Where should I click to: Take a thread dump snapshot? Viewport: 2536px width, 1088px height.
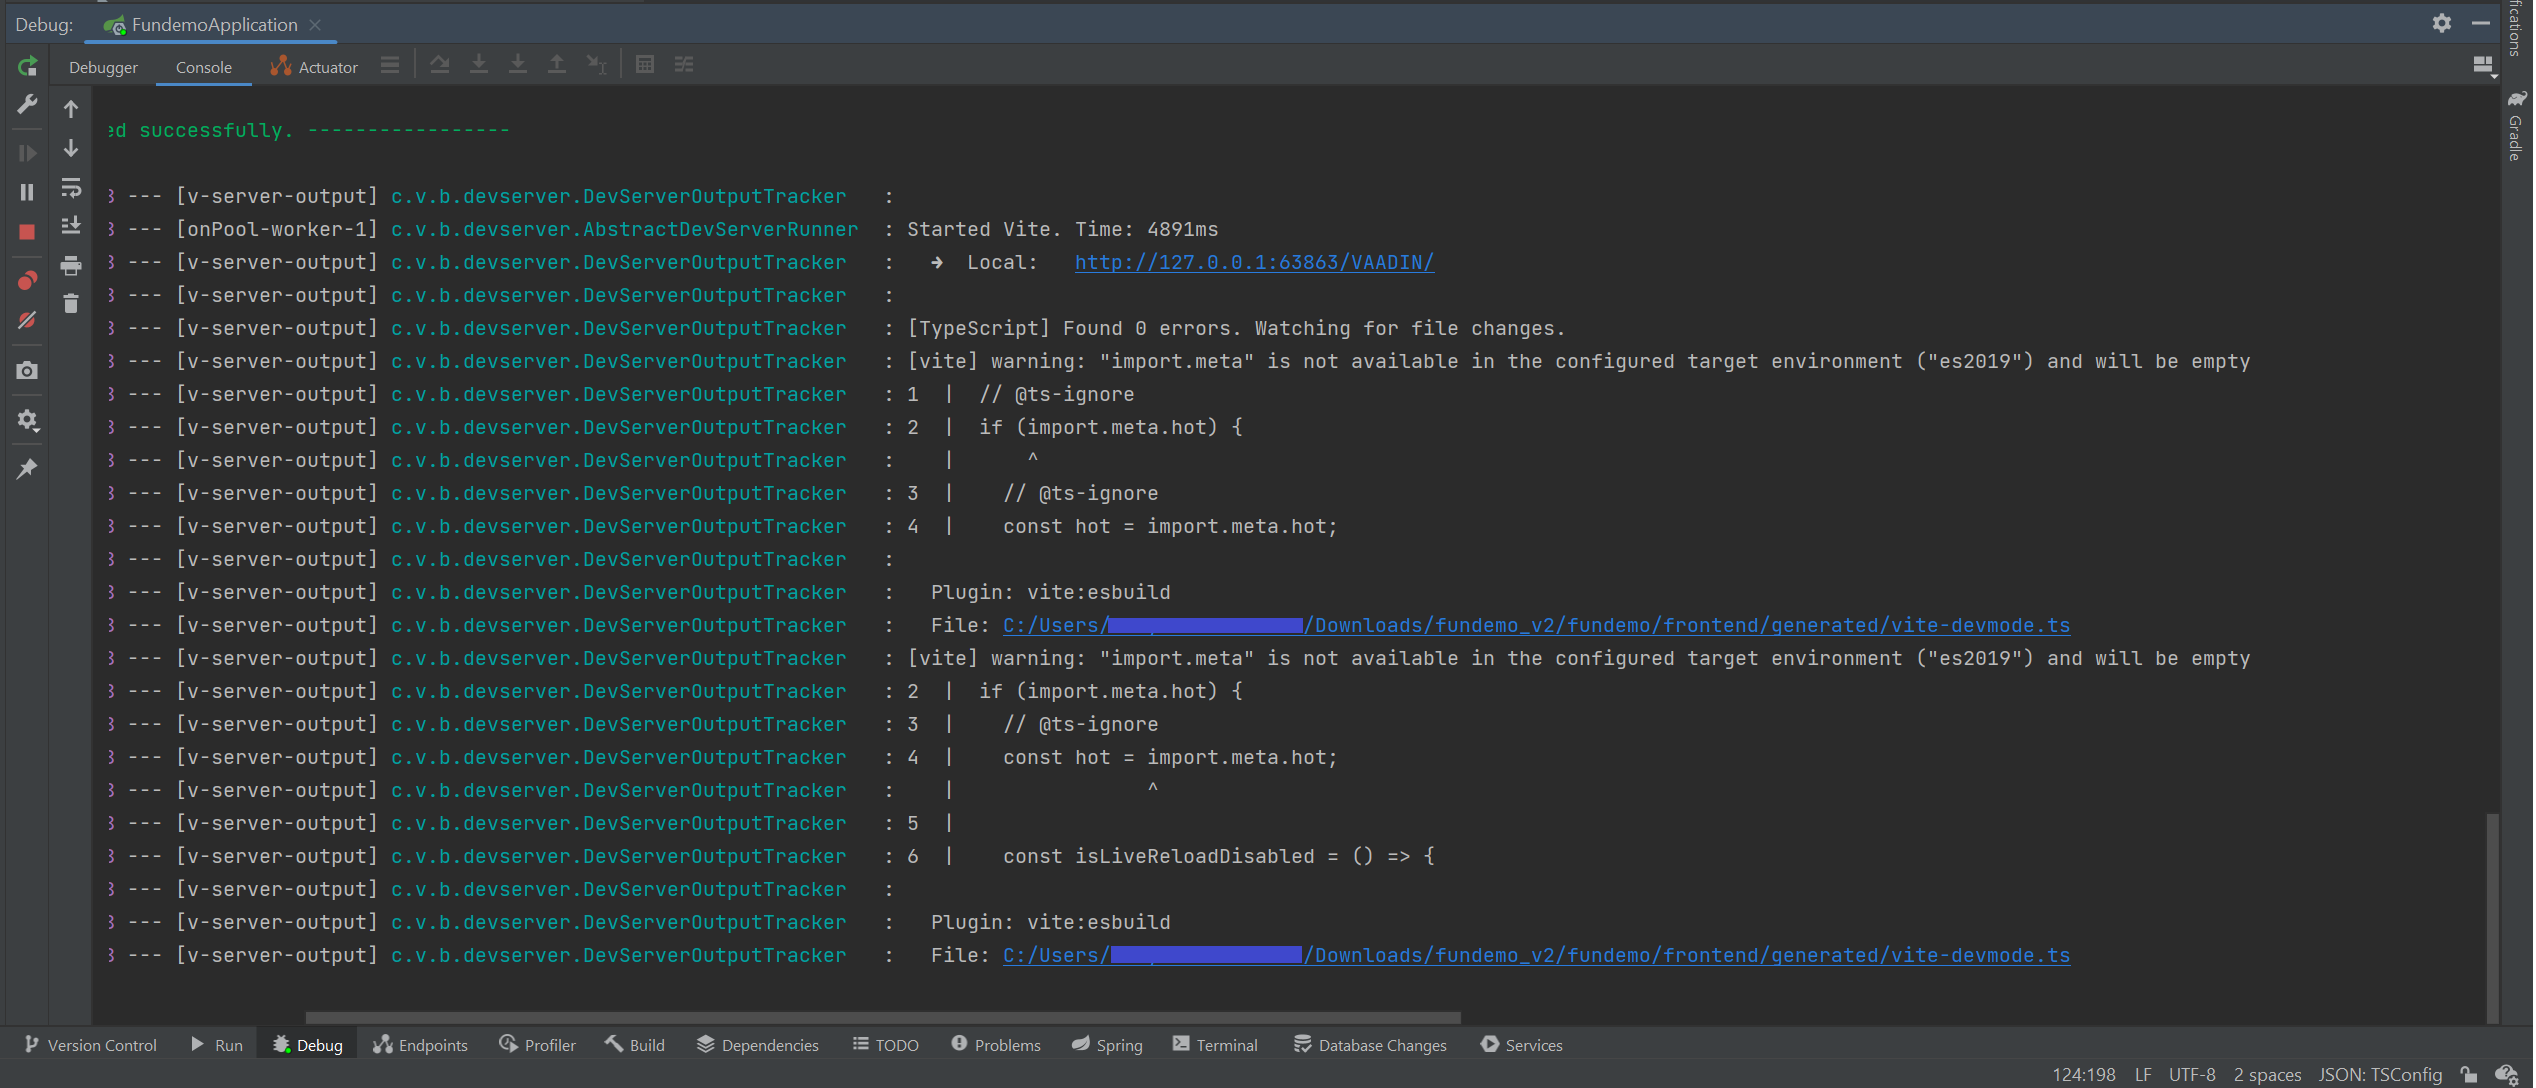pos(27,371)
